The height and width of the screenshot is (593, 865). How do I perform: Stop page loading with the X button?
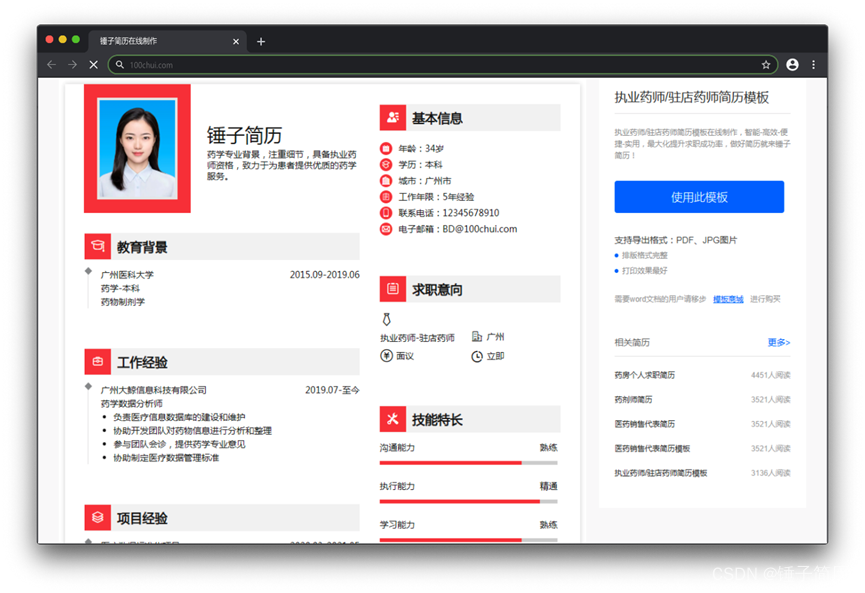click(x=94, y=65)
